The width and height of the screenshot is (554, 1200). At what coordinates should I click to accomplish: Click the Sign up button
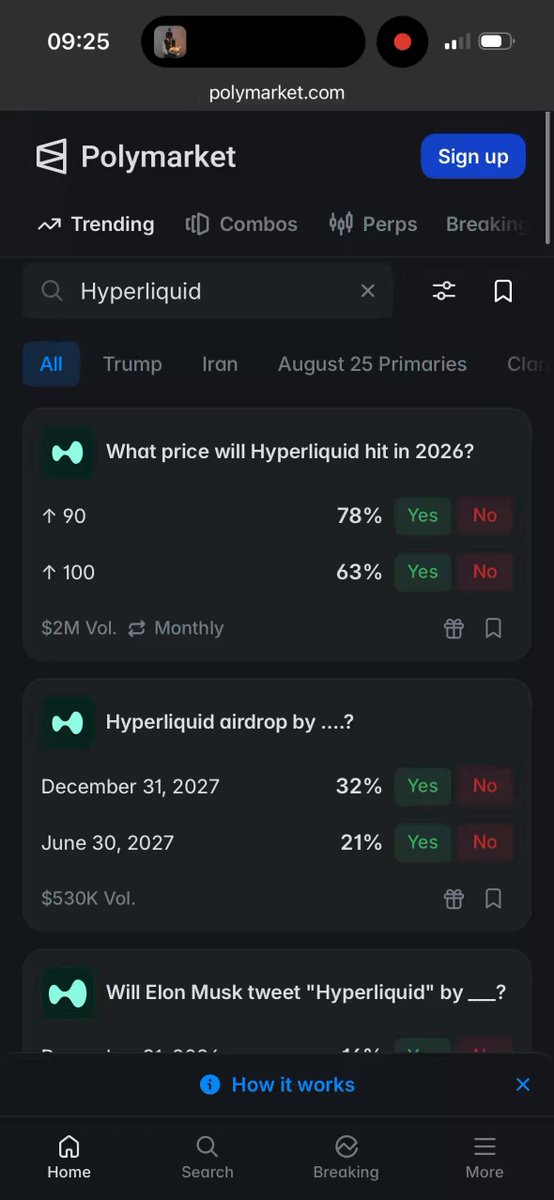[473, 156]
